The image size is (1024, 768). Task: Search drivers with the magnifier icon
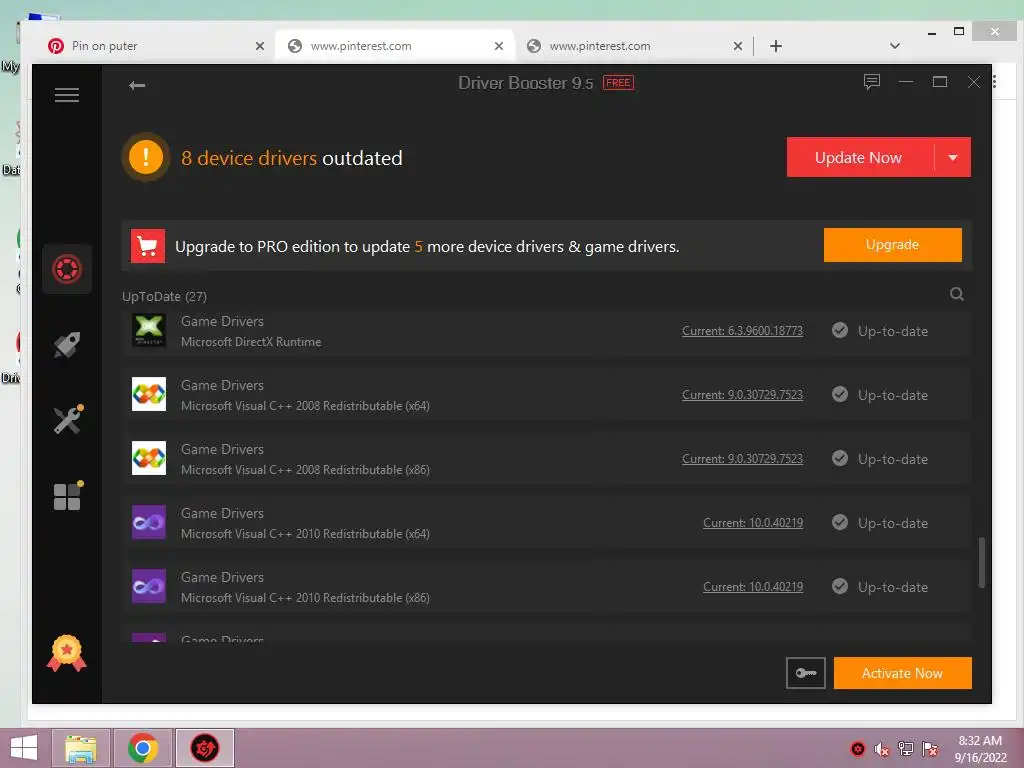(957, 294)
